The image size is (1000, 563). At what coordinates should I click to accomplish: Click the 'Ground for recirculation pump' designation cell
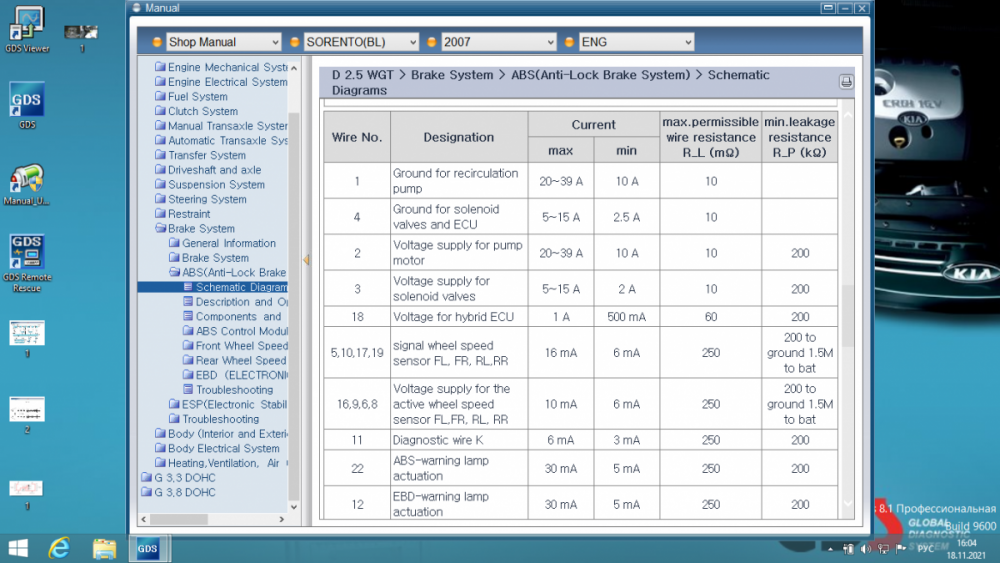tap(459, 181)
